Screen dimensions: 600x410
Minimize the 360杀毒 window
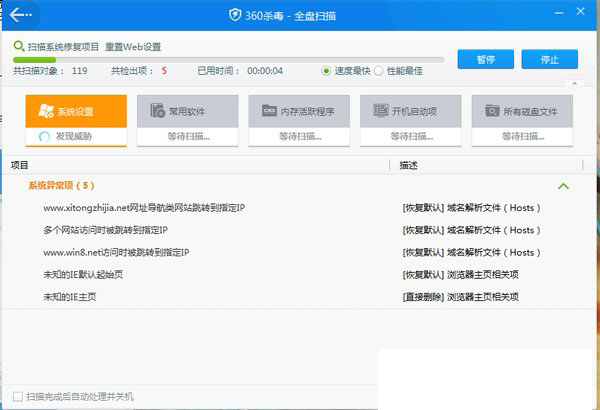pos(559,13)
